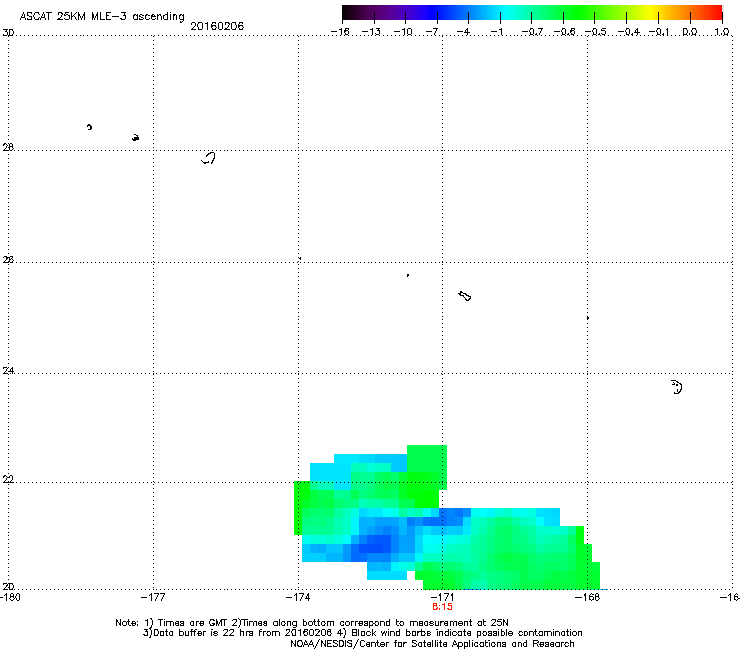Click the color scale tick label '-0.7'
The image size is (740, 650).
pos(532,32)
